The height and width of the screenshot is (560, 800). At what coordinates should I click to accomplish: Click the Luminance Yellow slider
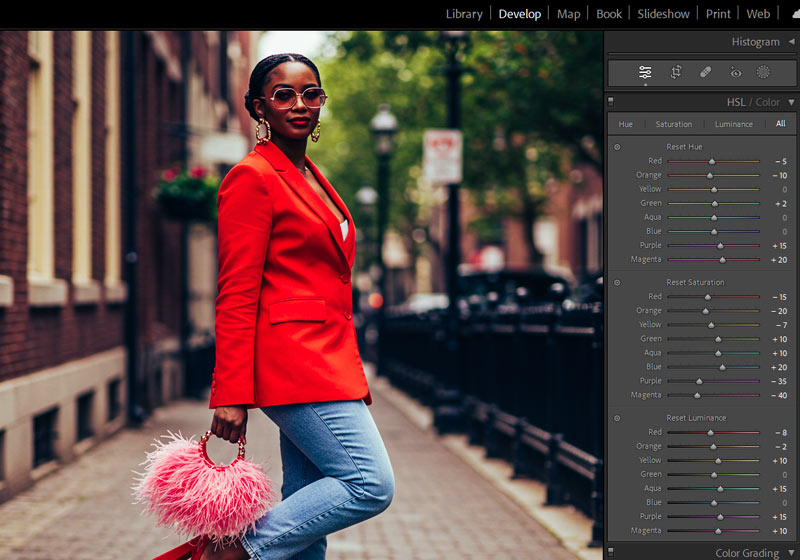pos(713,461)
